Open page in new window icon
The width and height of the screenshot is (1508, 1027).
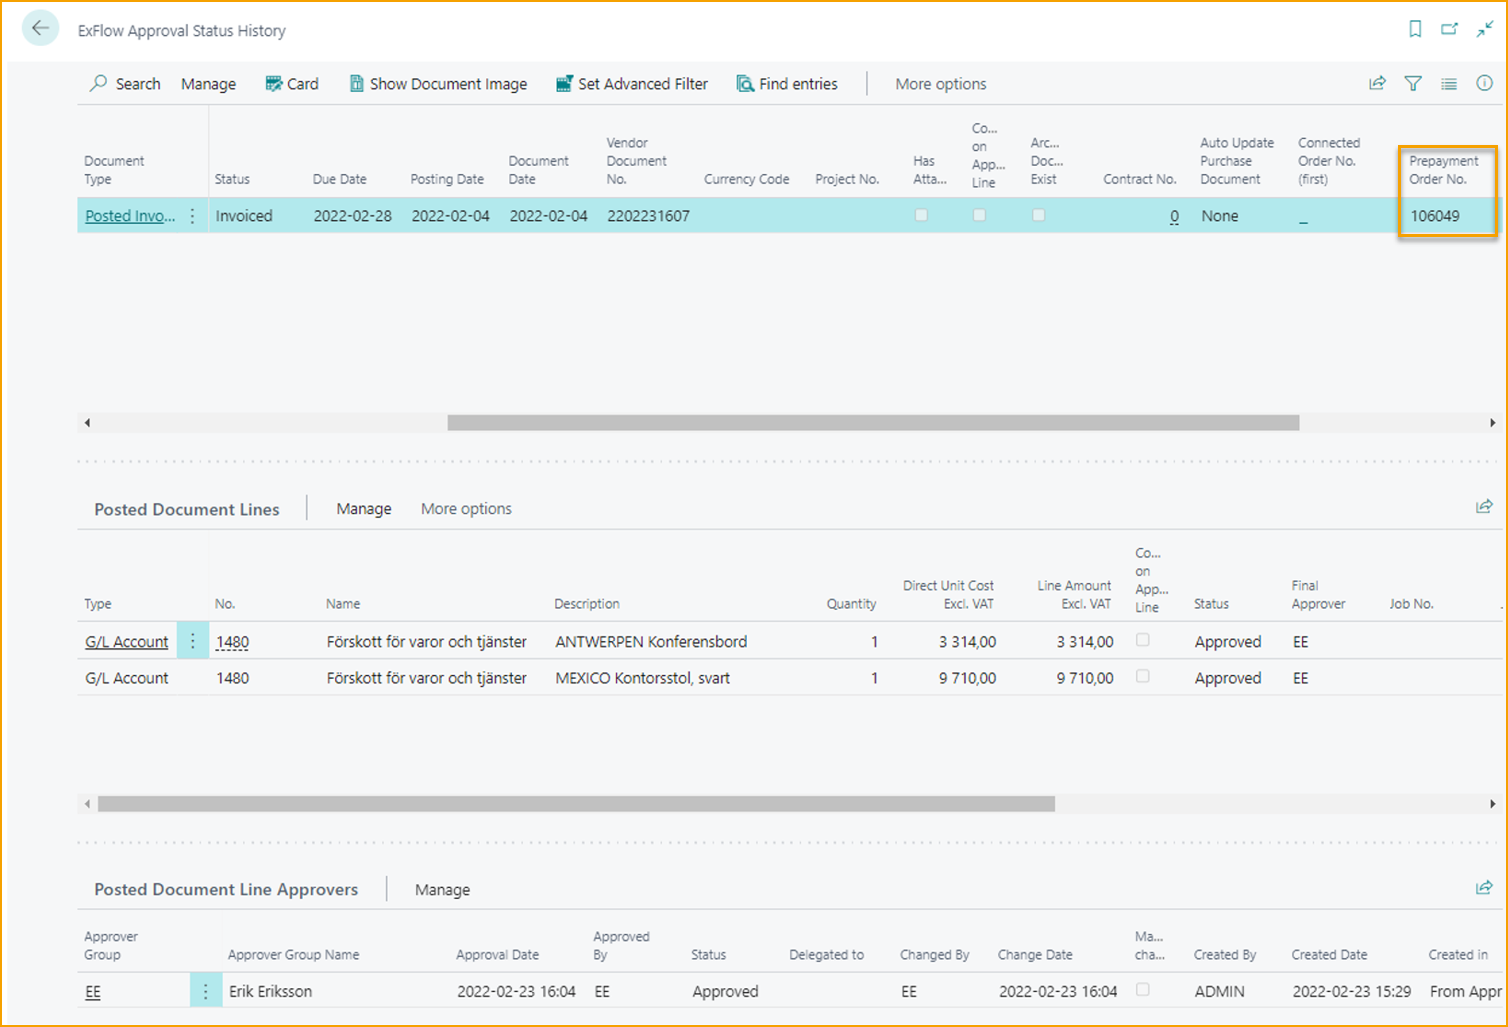(x=1449, y=29)
